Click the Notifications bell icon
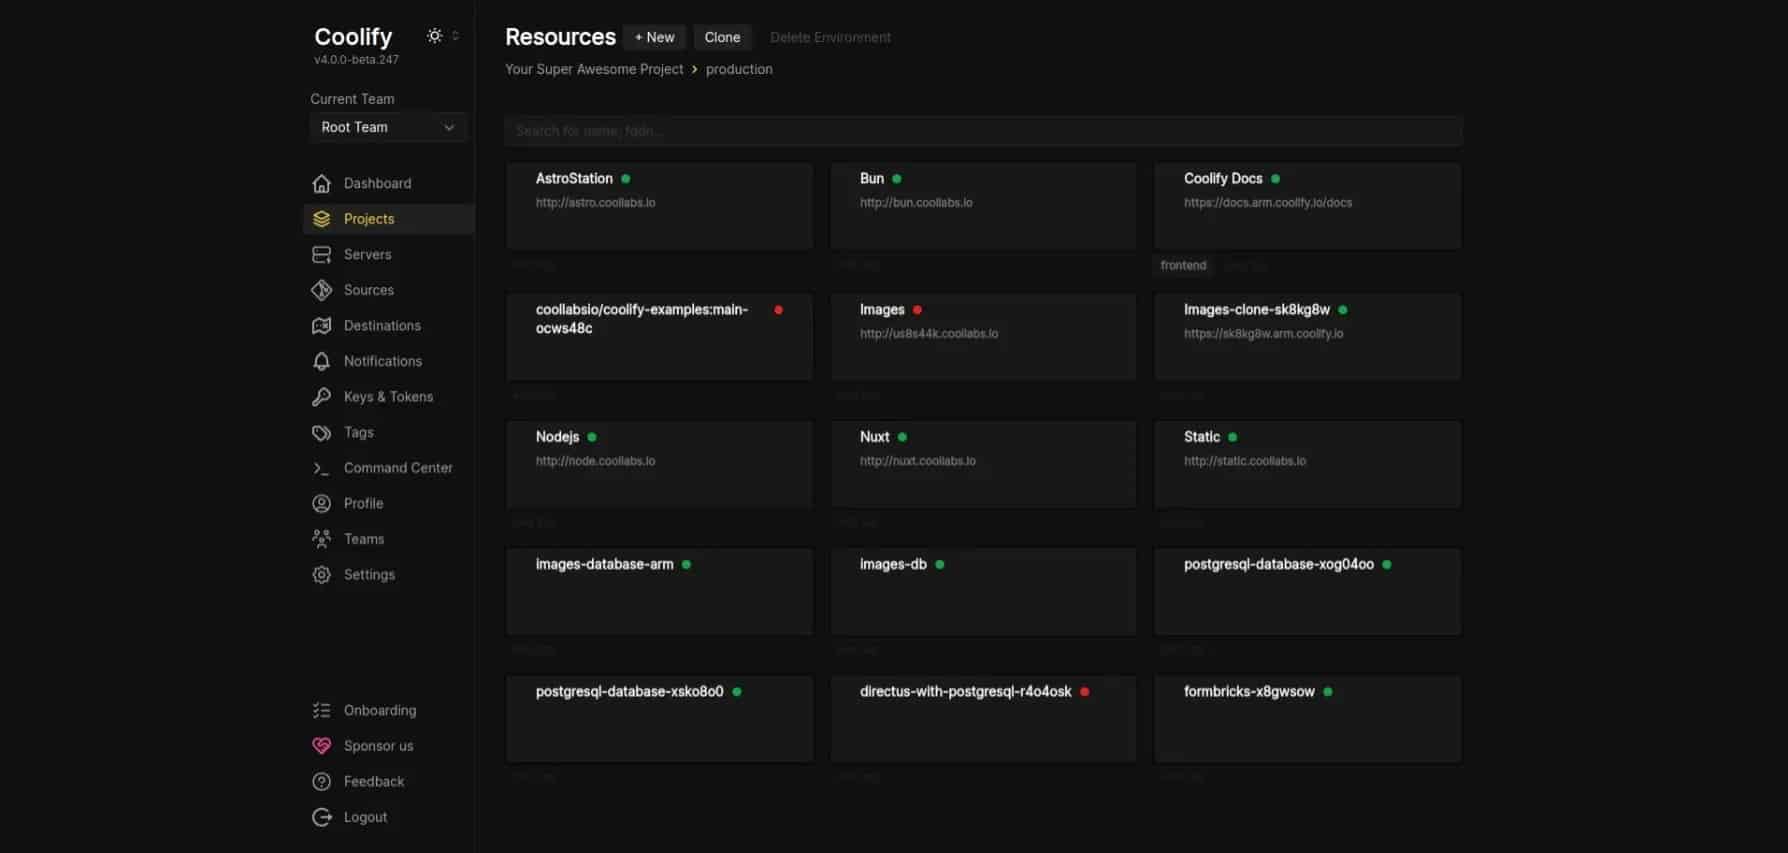This screenshot has width=1788, height=853. coord(321,361)
